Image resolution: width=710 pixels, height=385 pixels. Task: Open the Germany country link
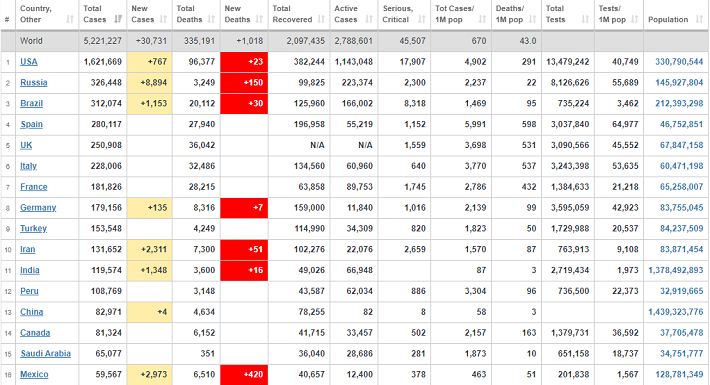pyautogui.click(x=38, y=207)
